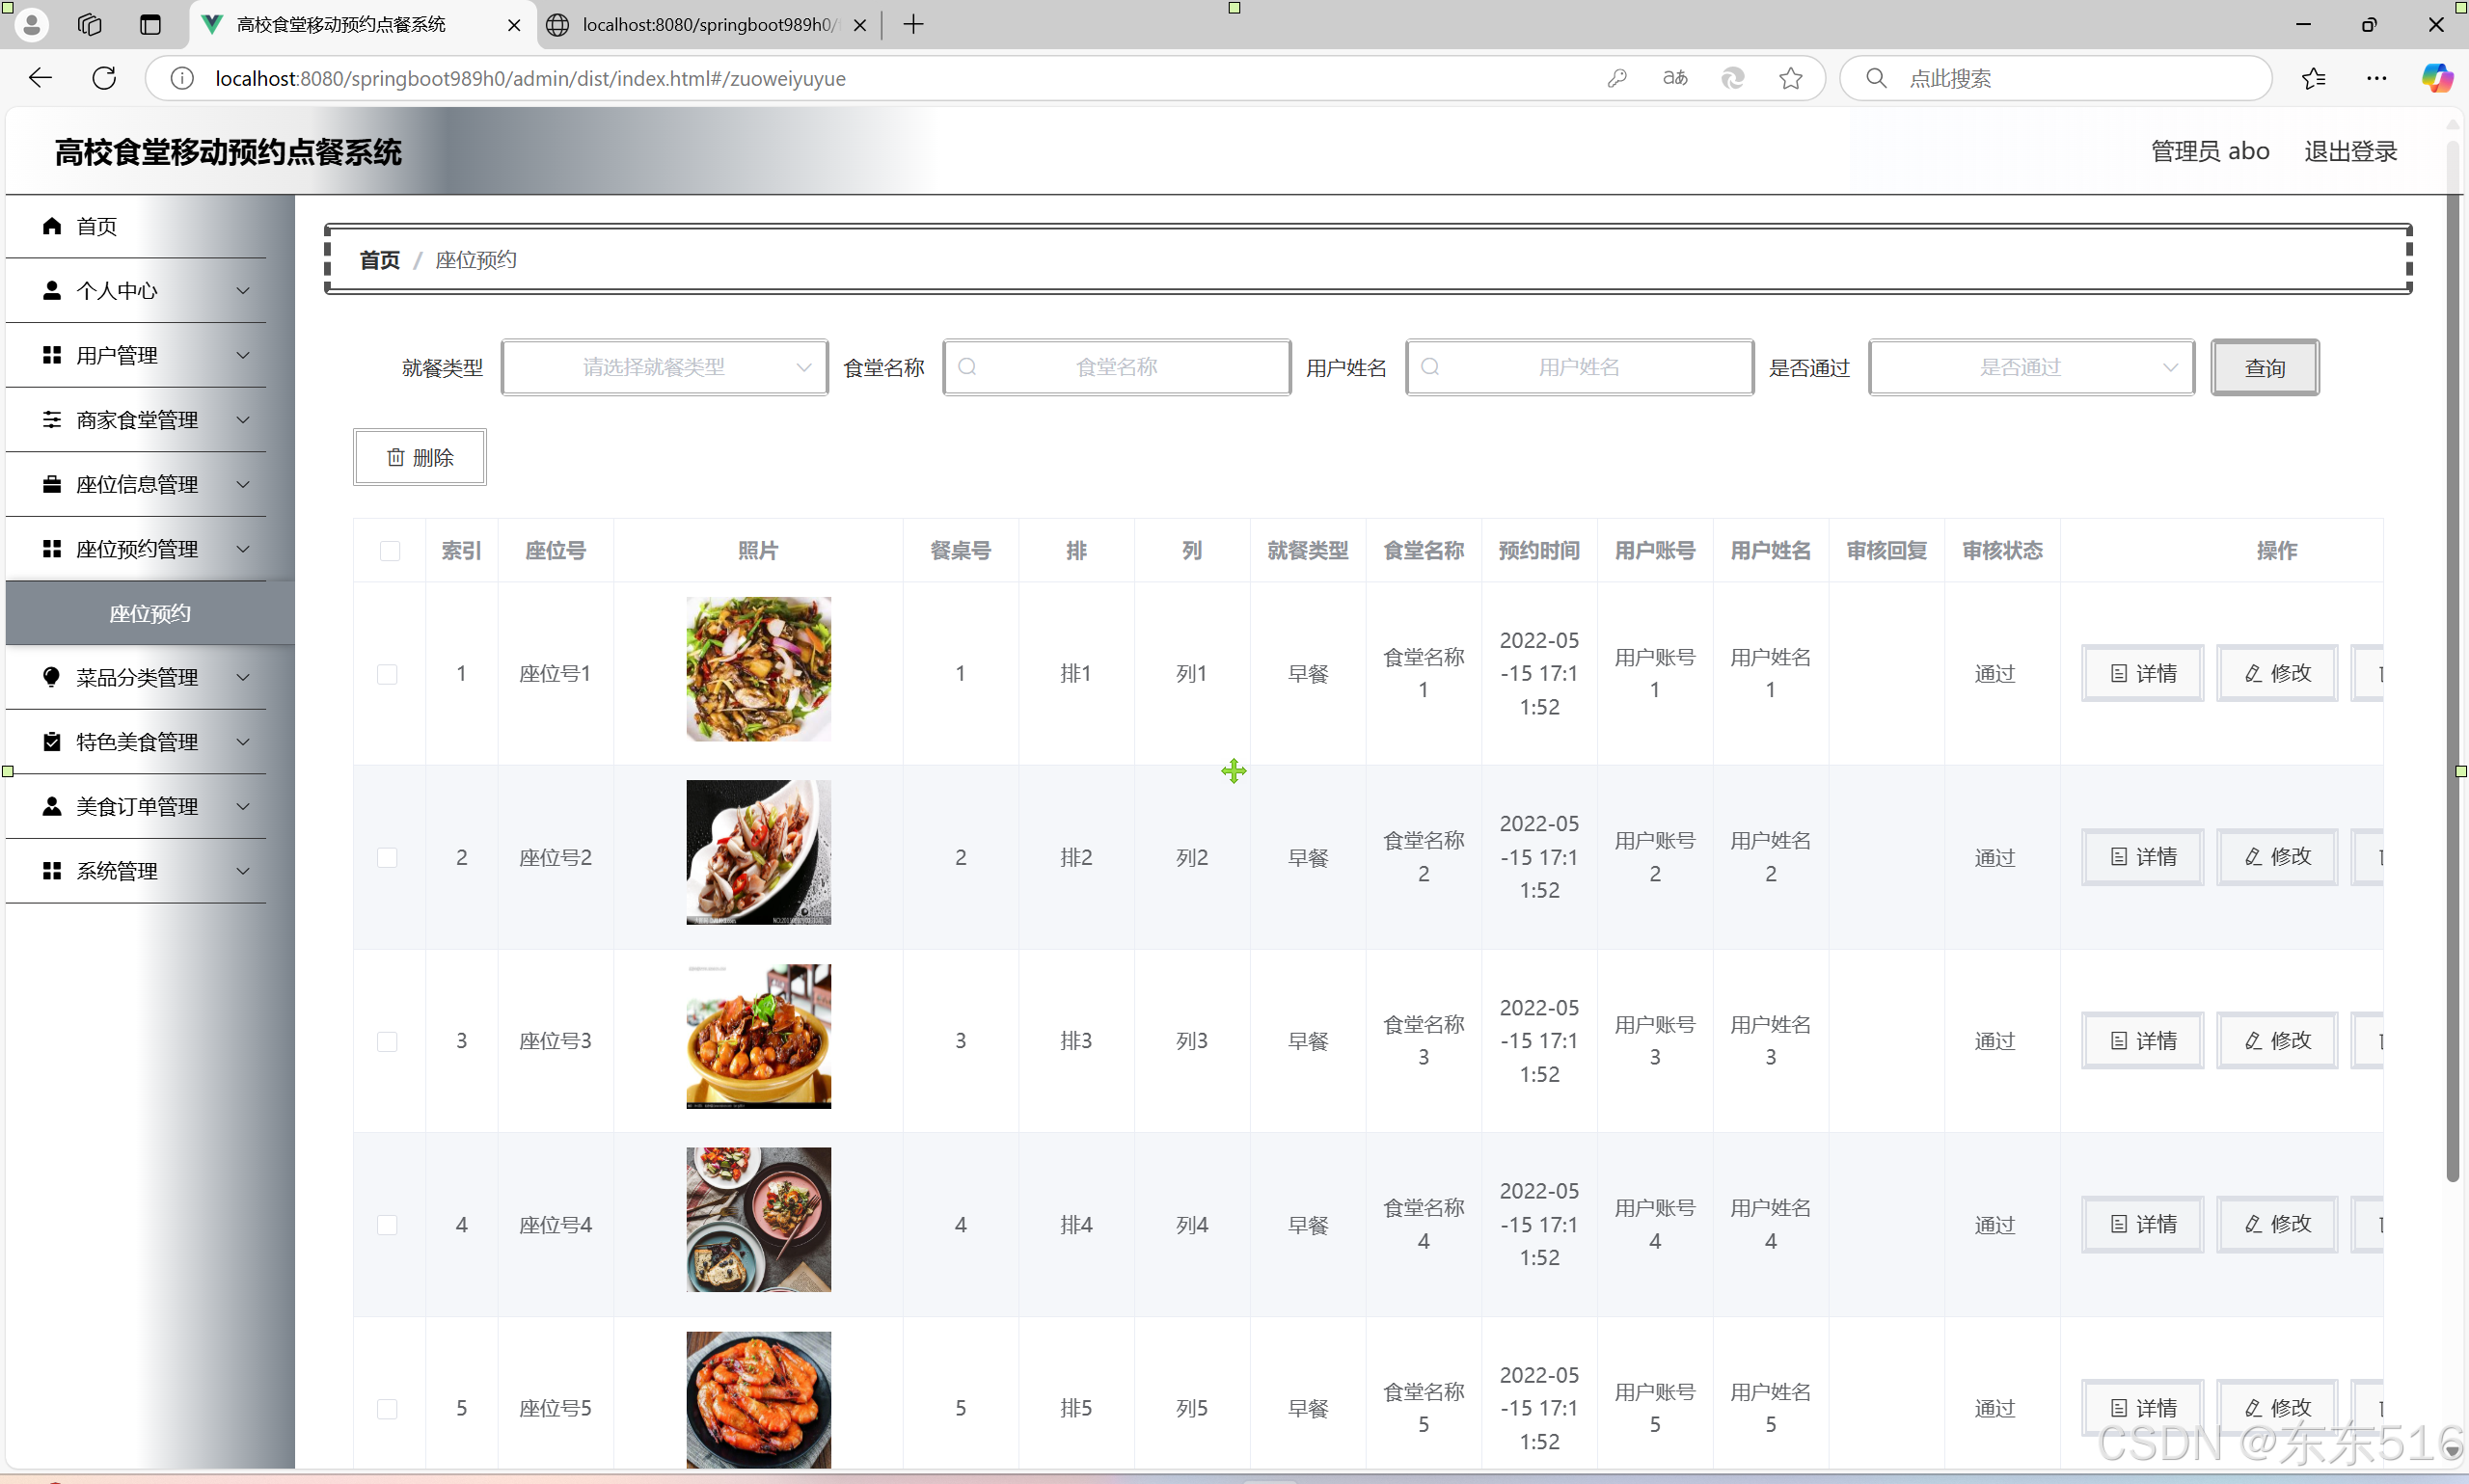Toggle the select-all checkbox in the table header
This screenshot has width=2469, height=1484.
click(x=390, y=551)
